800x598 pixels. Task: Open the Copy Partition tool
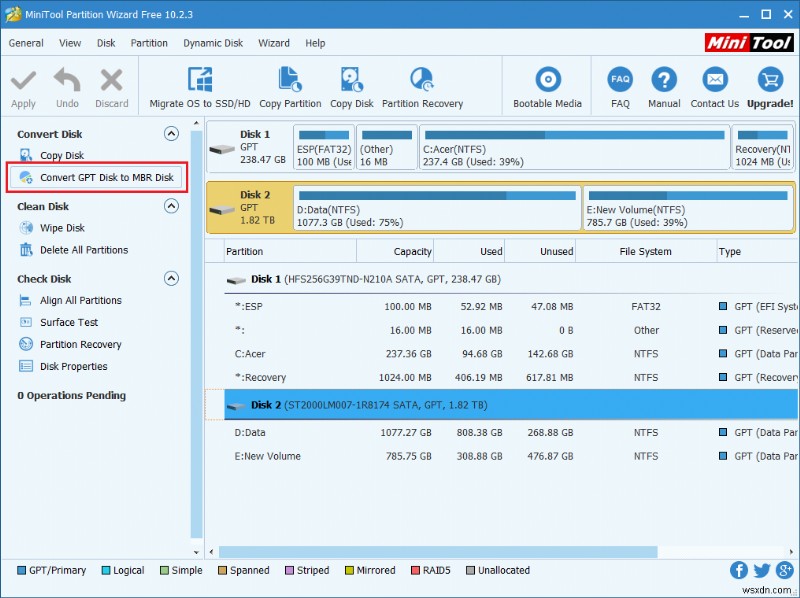pyautogui.click(x=289, y=77)
